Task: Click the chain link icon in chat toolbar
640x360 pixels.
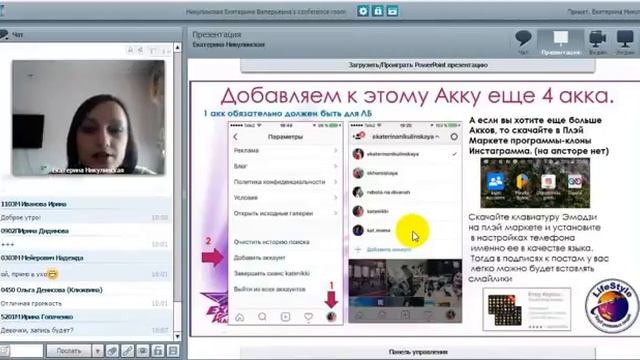Action: tap(127, 351)
